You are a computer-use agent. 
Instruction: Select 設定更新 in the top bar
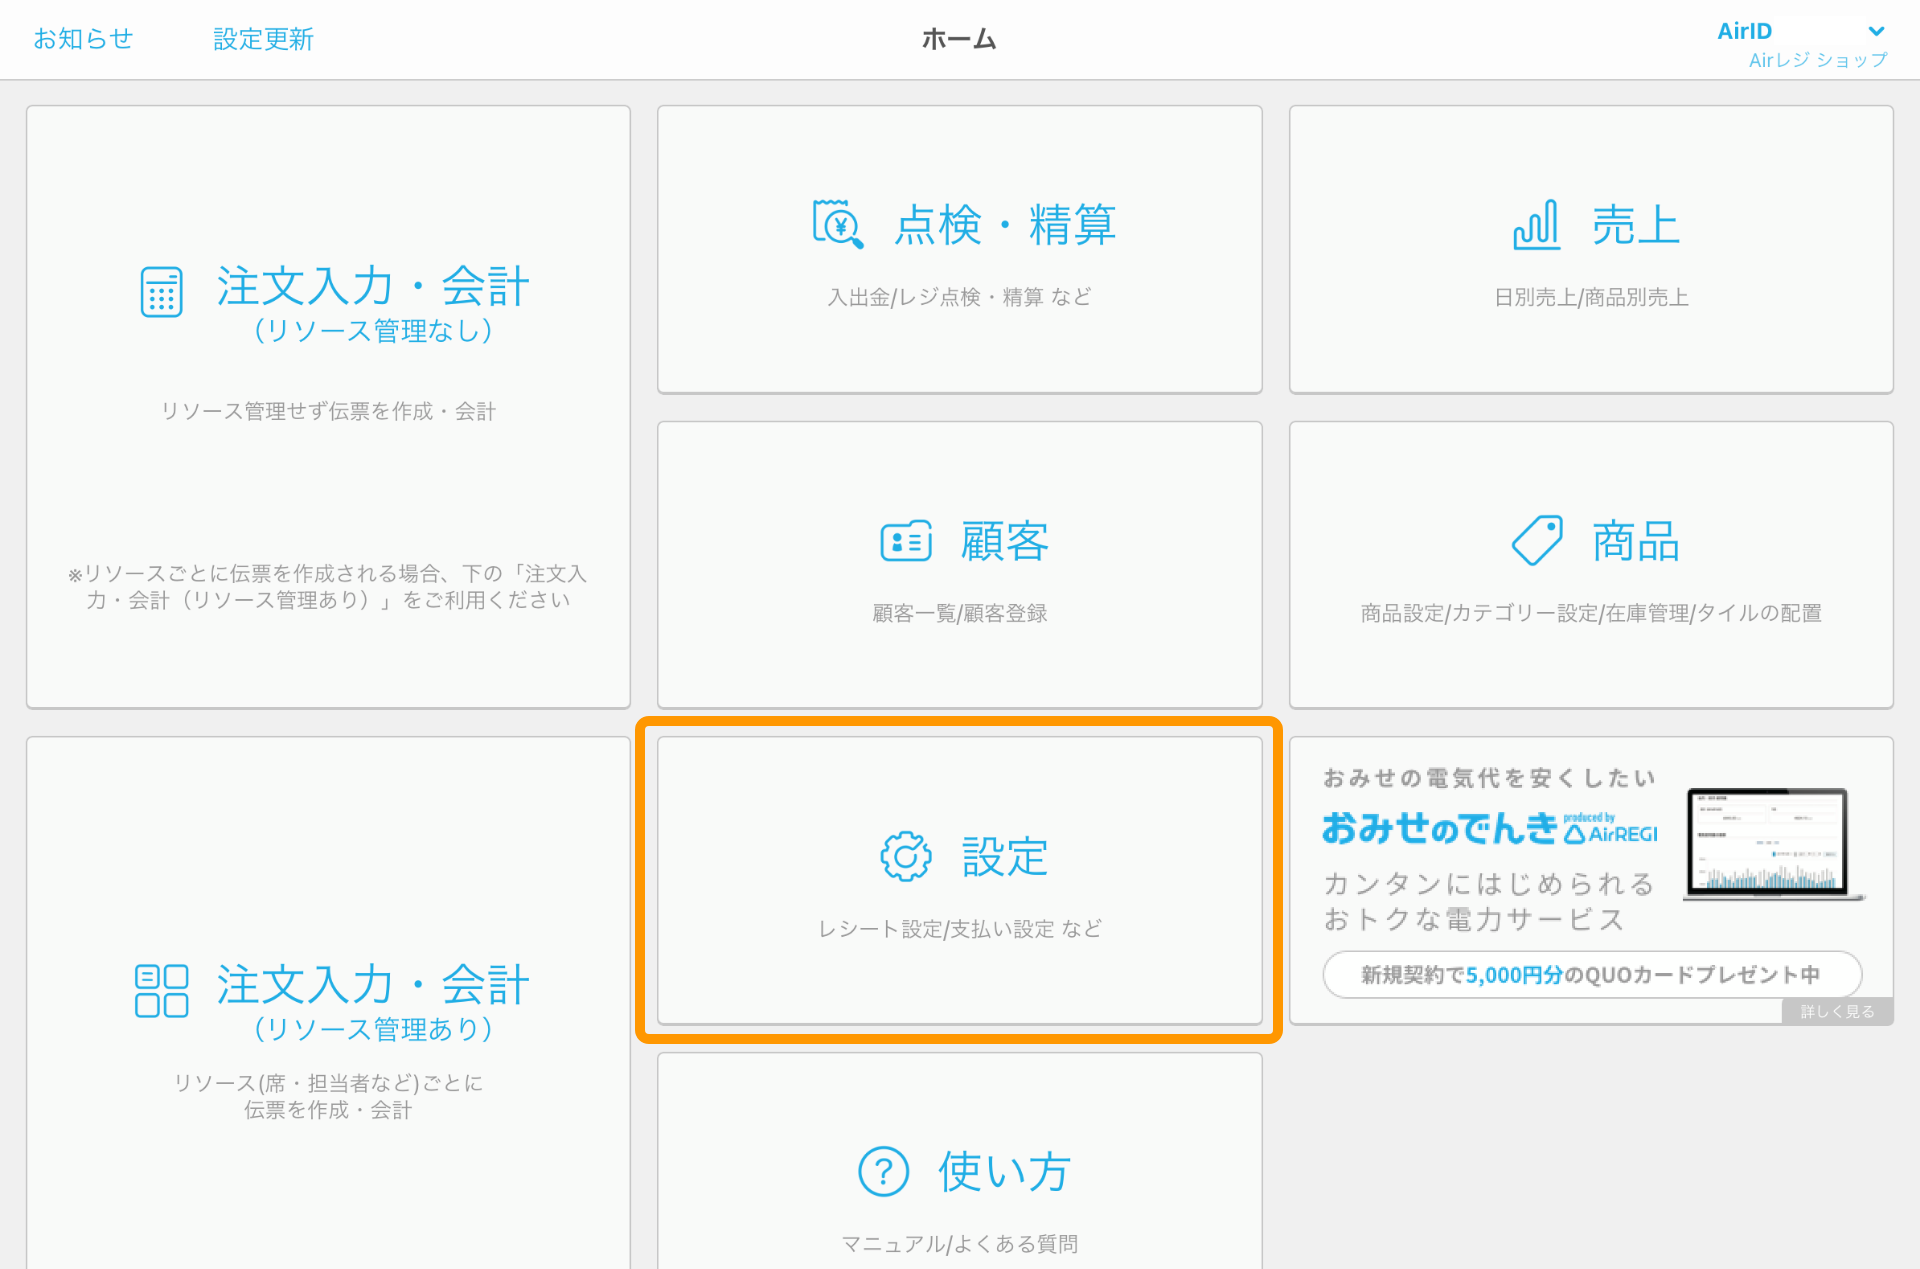[x=263, y=39]
